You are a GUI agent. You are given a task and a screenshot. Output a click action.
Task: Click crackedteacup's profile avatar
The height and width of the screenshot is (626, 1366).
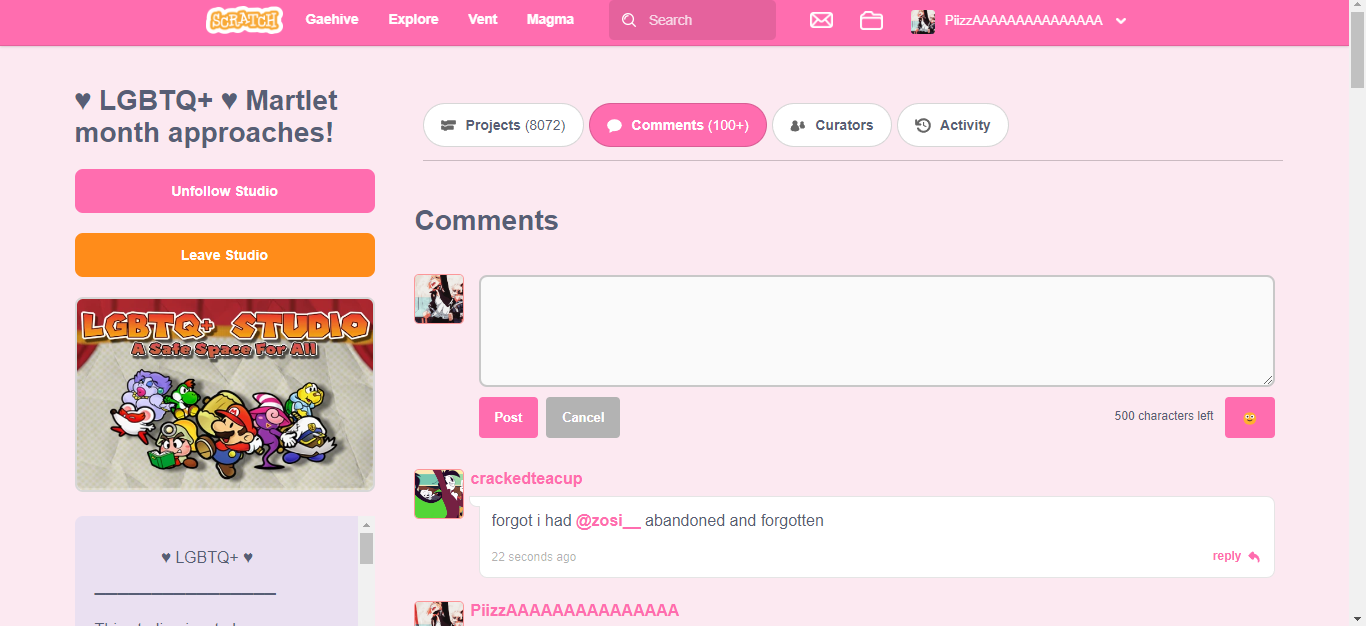(x=439, y=494)
